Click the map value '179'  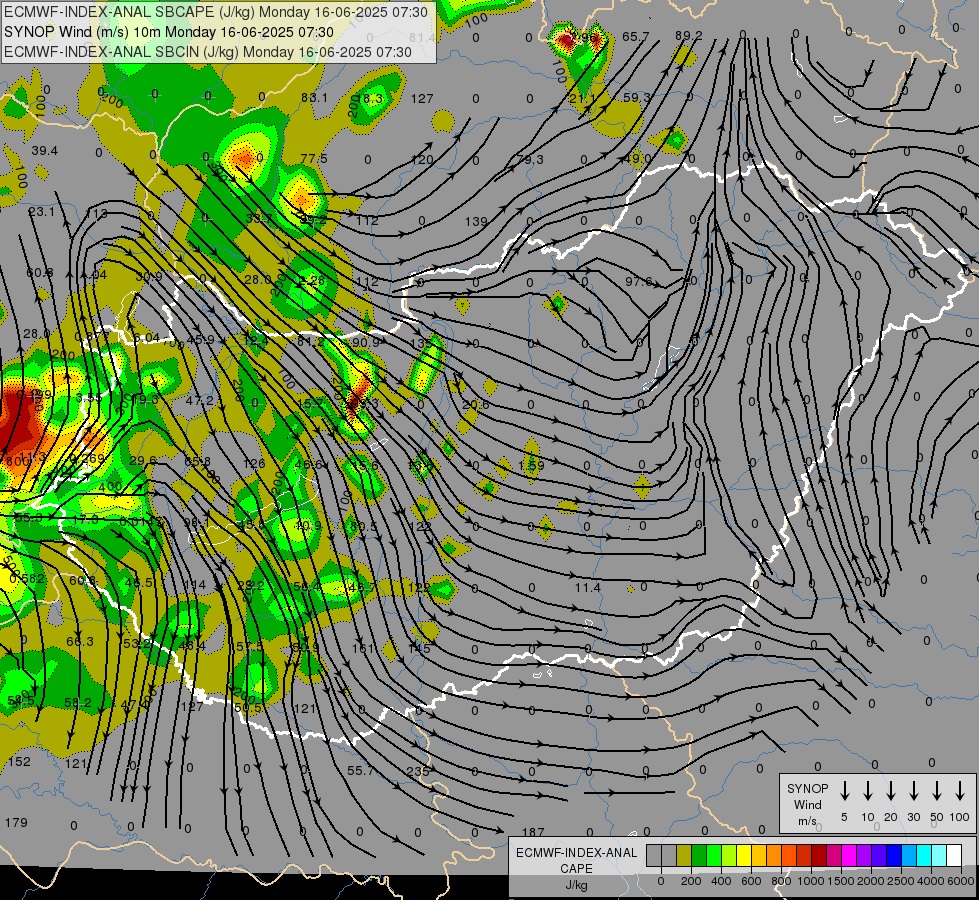pos(16,823)
